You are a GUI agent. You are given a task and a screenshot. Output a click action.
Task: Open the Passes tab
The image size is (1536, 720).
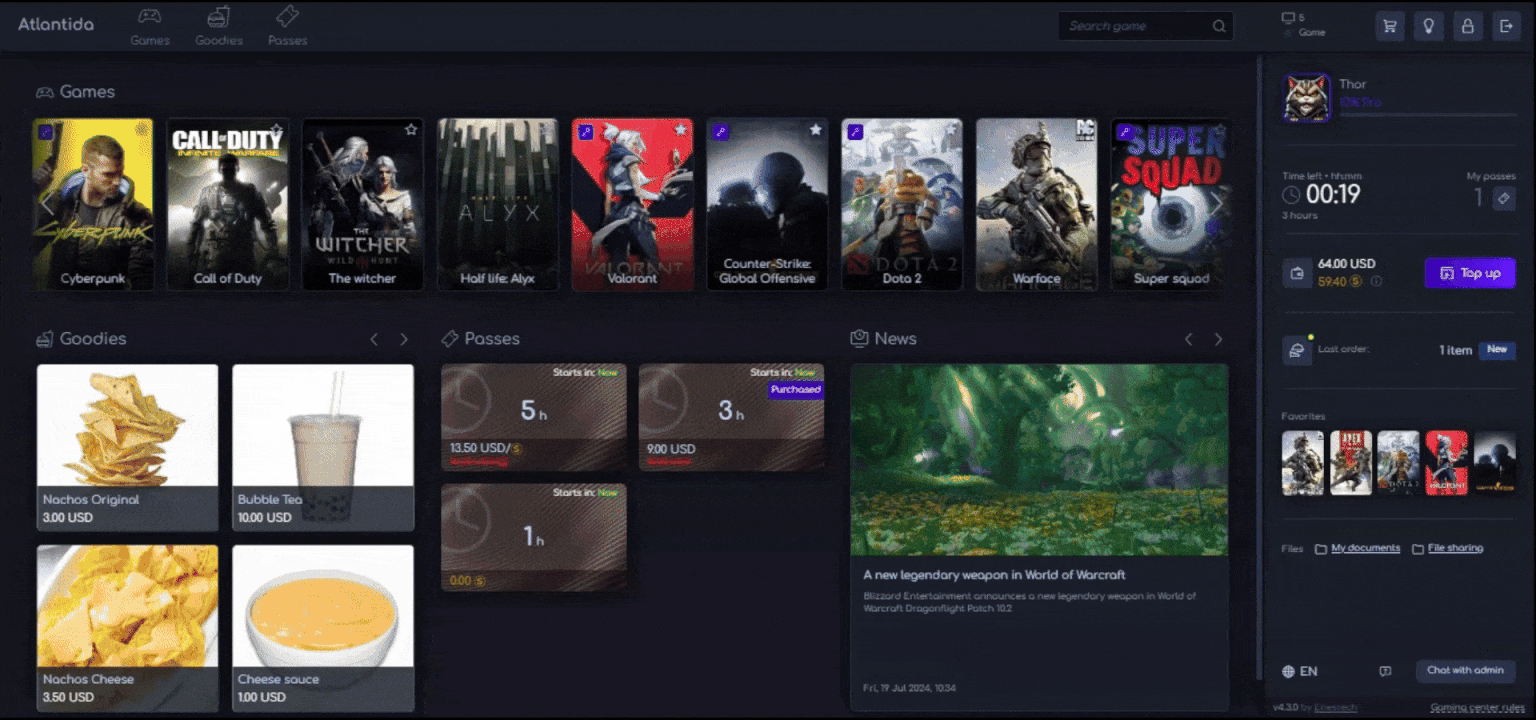(287, 27)
